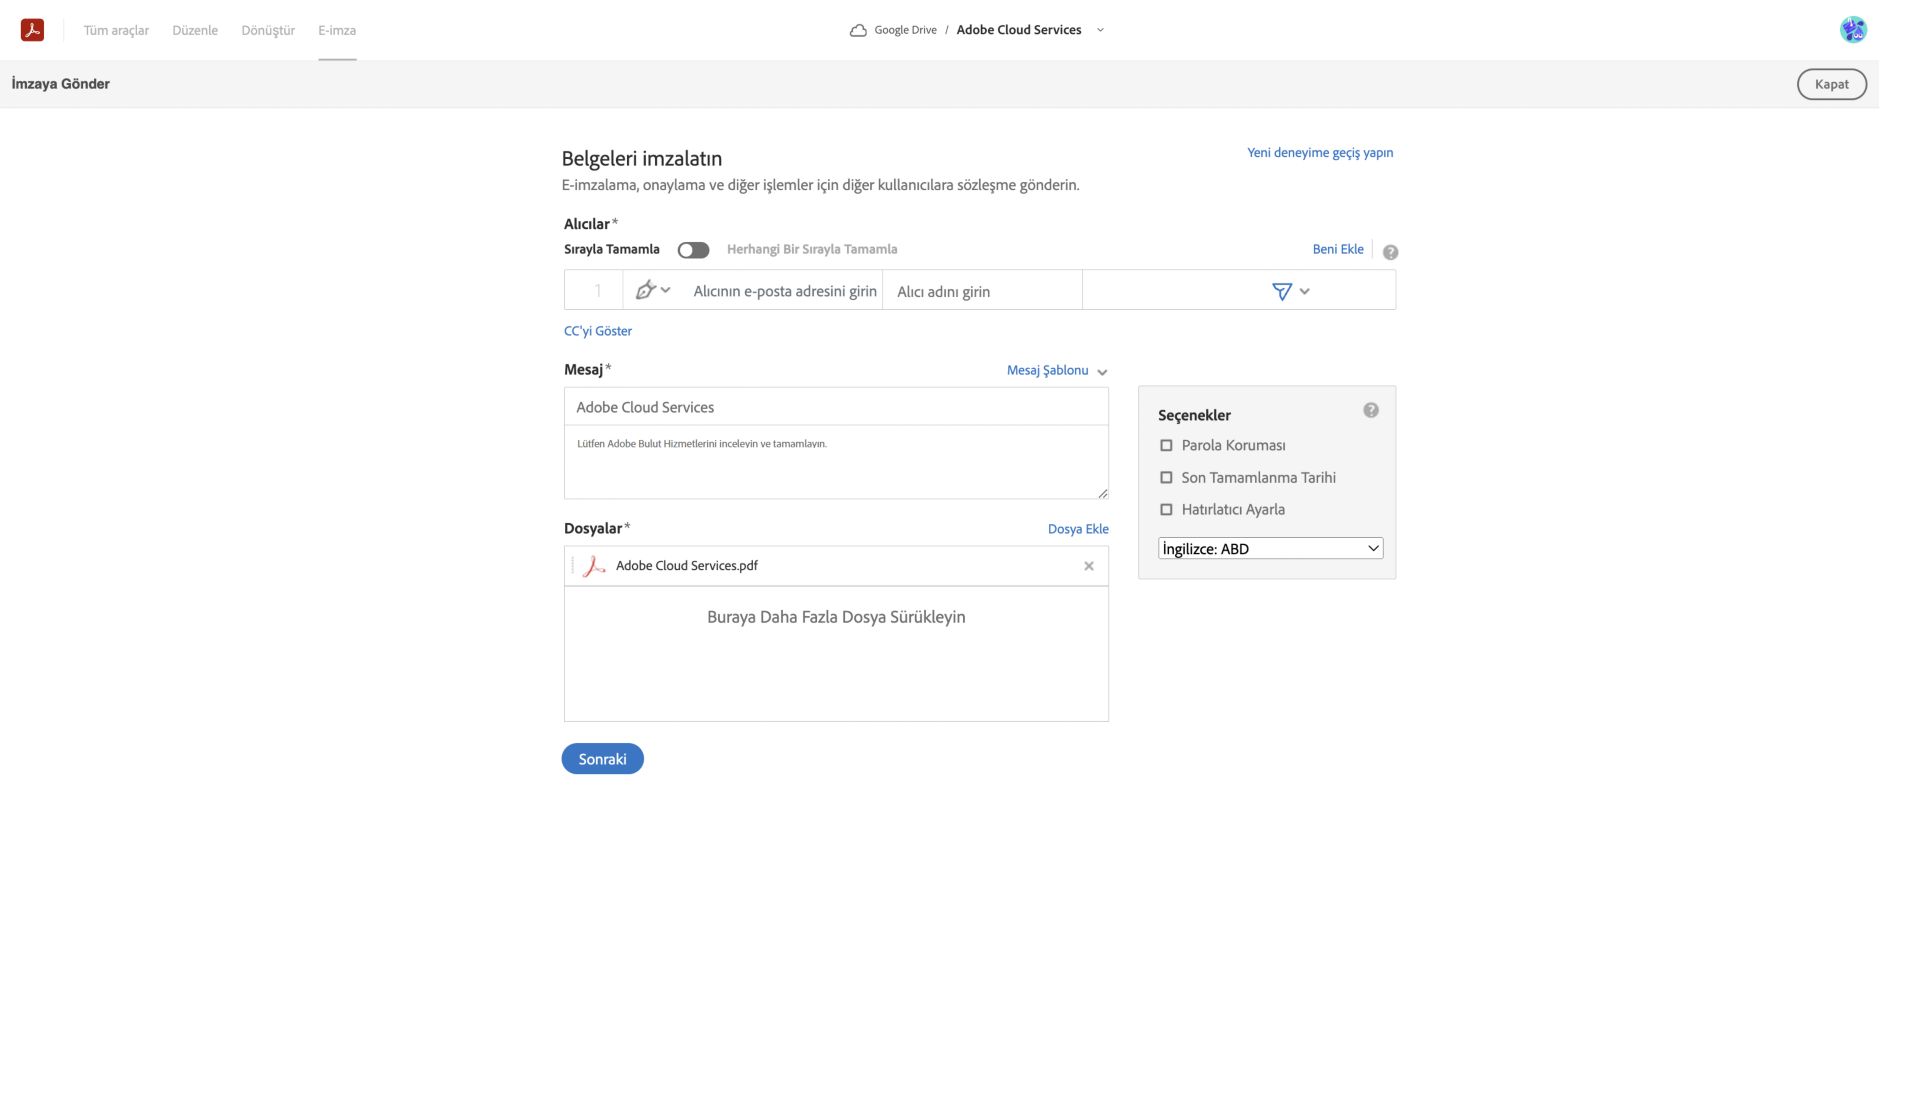Click the Adobe Acrobat logo icon

pyautogui.click(x=32, y=29)
